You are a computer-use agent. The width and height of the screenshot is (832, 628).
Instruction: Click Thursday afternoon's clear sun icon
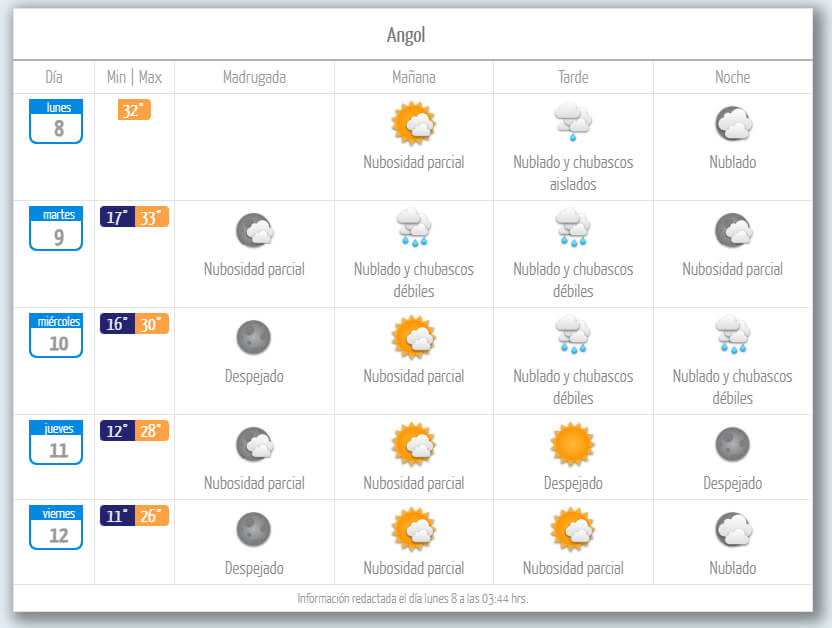point(573,444)
